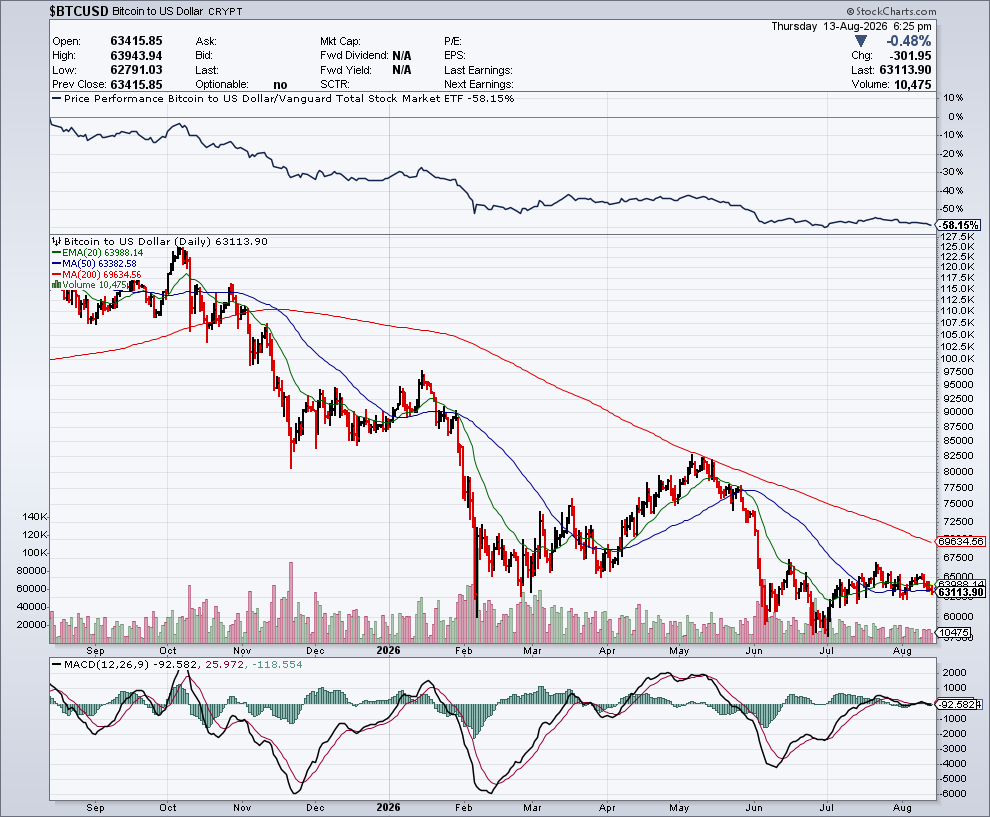Click the 'P/E:' label
Screen dimensions: 990x817
(x=454, y=41)
